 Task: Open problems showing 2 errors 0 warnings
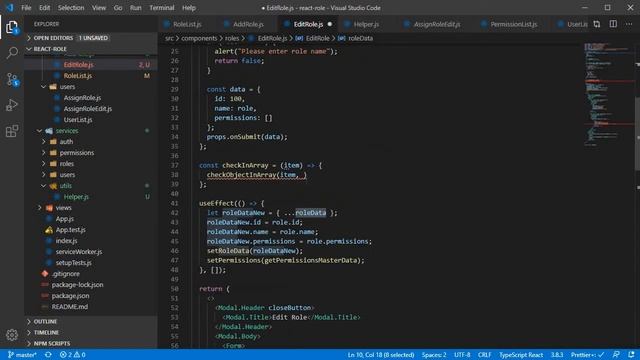72,355
